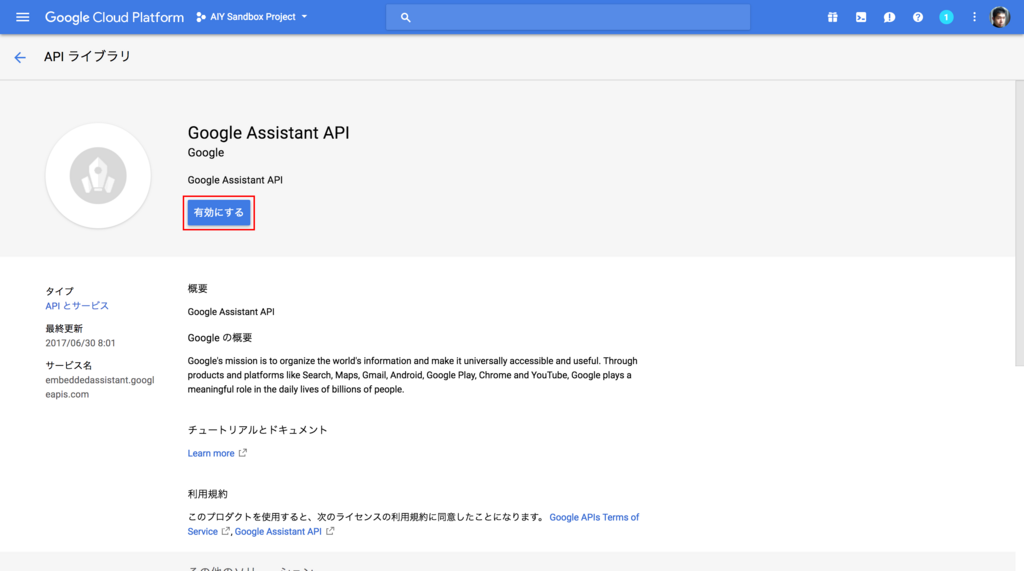Click the タイプ label

(59, 291)
